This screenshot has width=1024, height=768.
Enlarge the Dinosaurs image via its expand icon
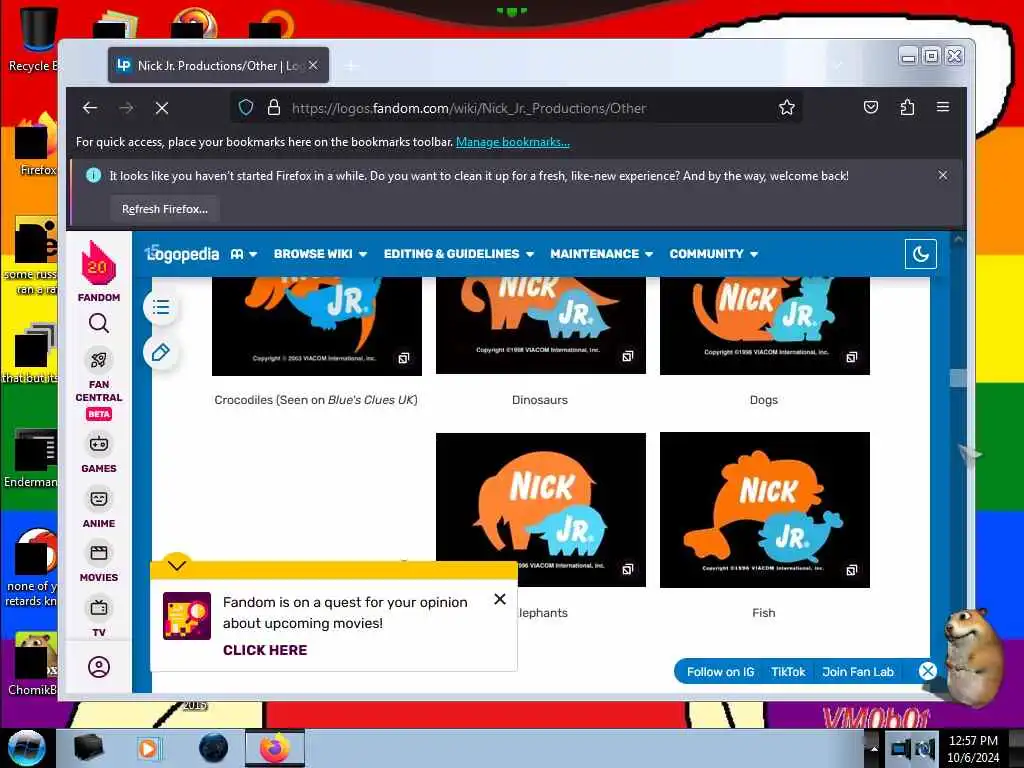tap(628, 356)
